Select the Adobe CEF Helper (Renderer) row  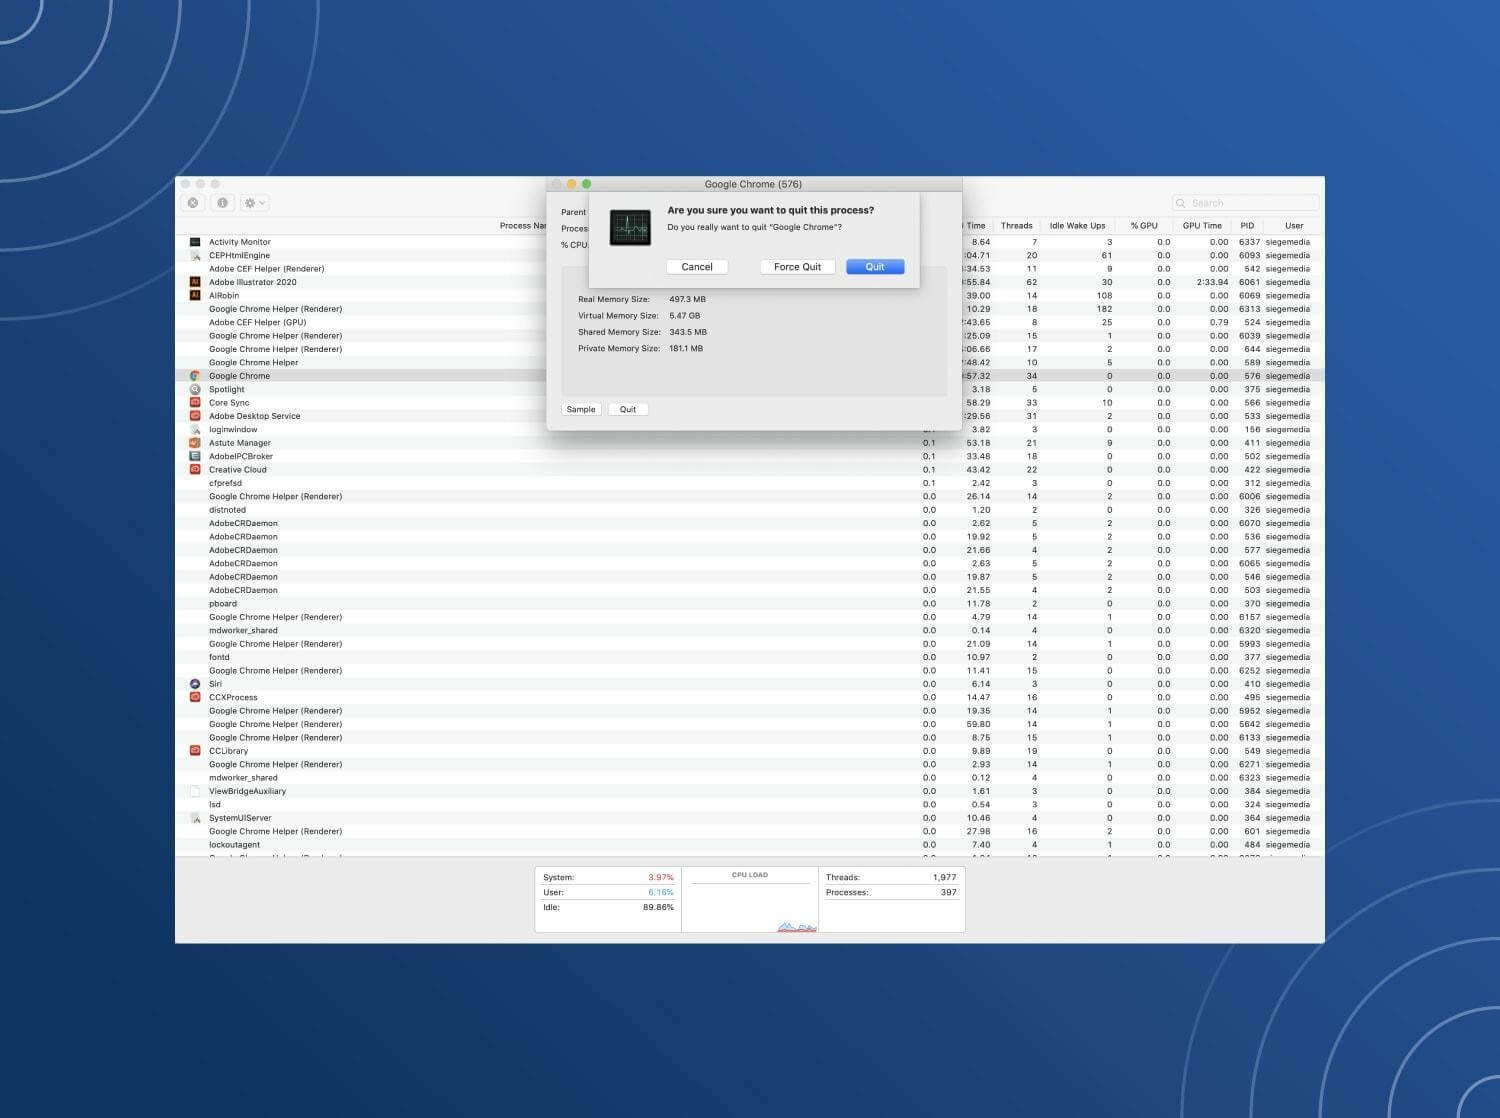pos(750,269)
